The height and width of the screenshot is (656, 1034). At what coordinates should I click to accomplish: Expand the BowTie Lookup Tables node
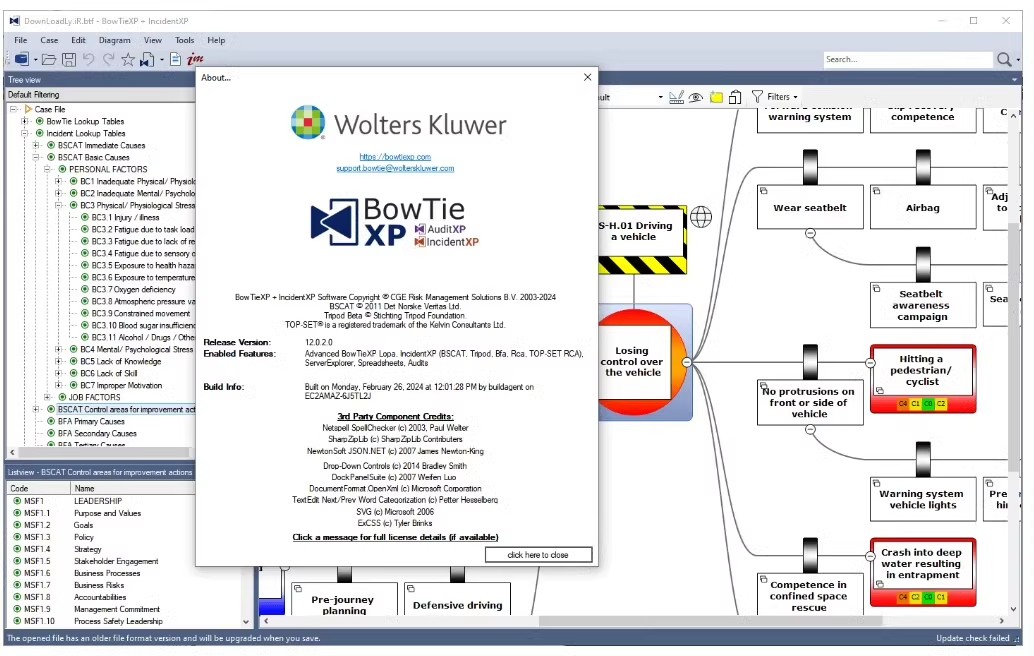[x=24, y=121]
